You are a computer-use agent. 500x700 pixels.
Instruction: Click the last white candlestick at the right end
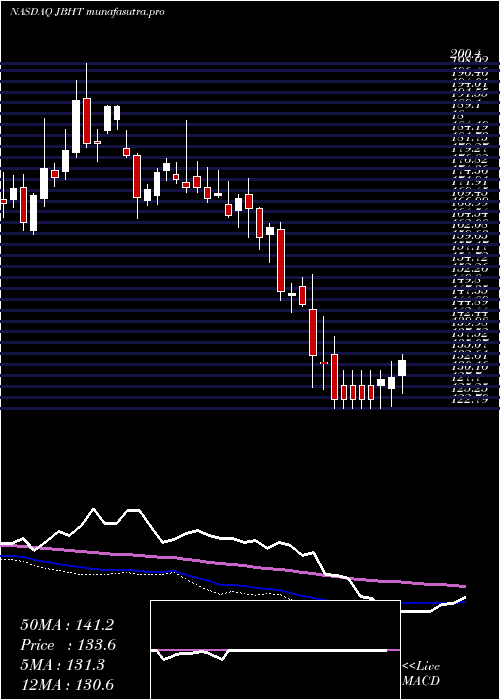(402, 368)
